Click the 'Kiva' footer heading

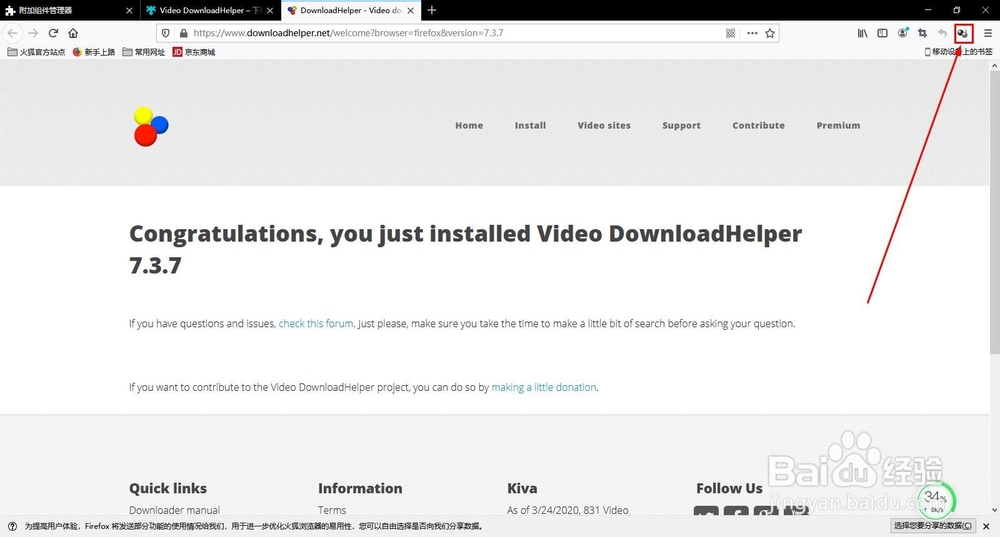coord(522,489)
